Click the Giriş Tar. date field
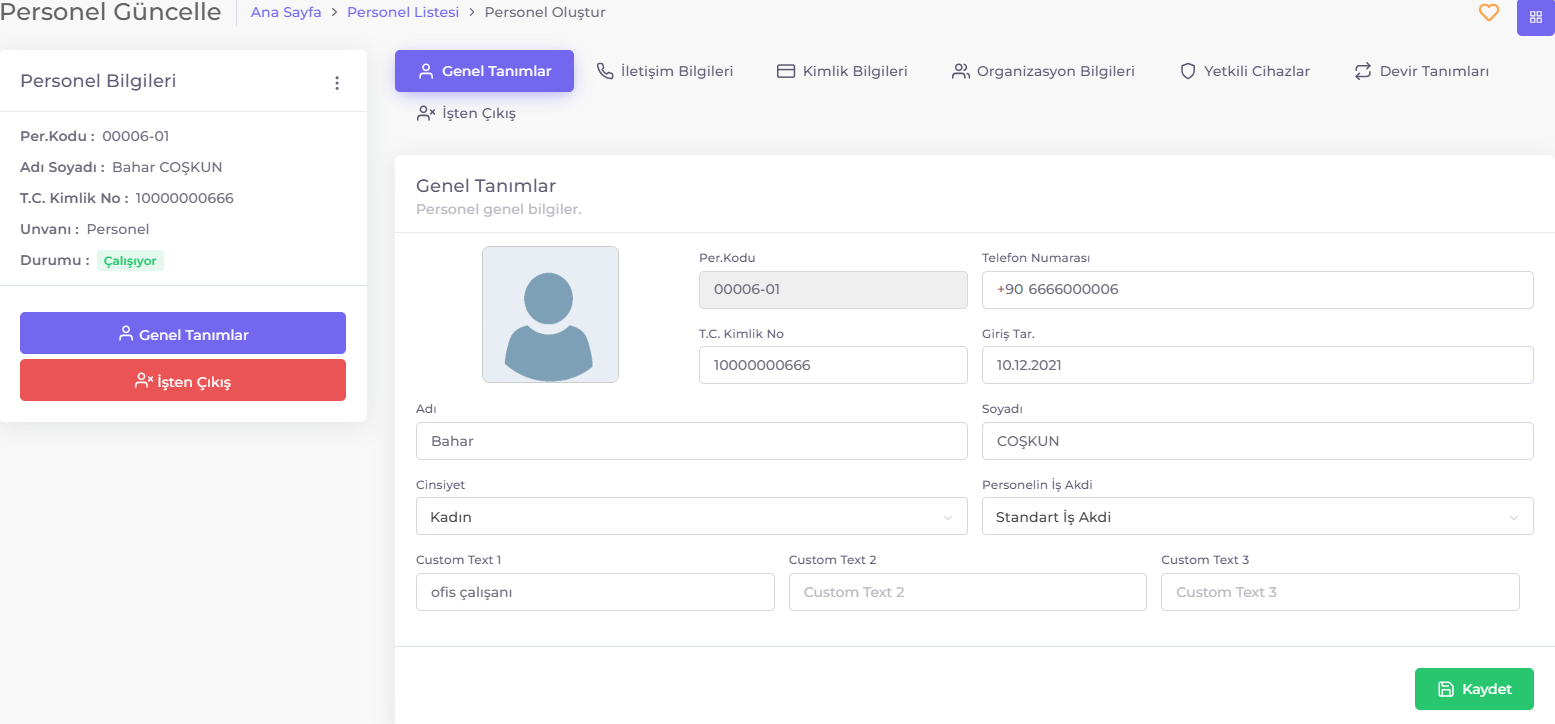Image resolution: width=1555 pixels, height=724 pixels. click(x=1258, y=365)
